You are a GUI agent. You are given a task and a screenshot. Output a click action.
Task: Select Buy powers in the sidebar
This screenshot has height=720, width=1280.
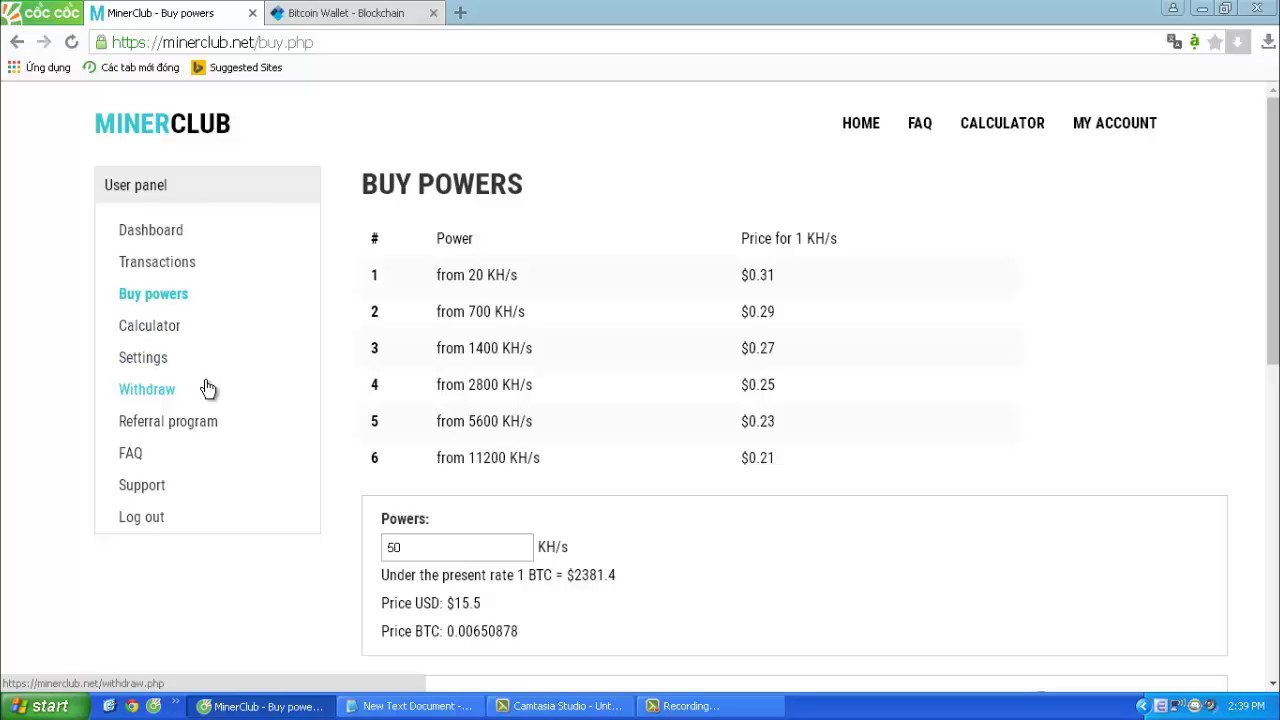pos(153,294)
